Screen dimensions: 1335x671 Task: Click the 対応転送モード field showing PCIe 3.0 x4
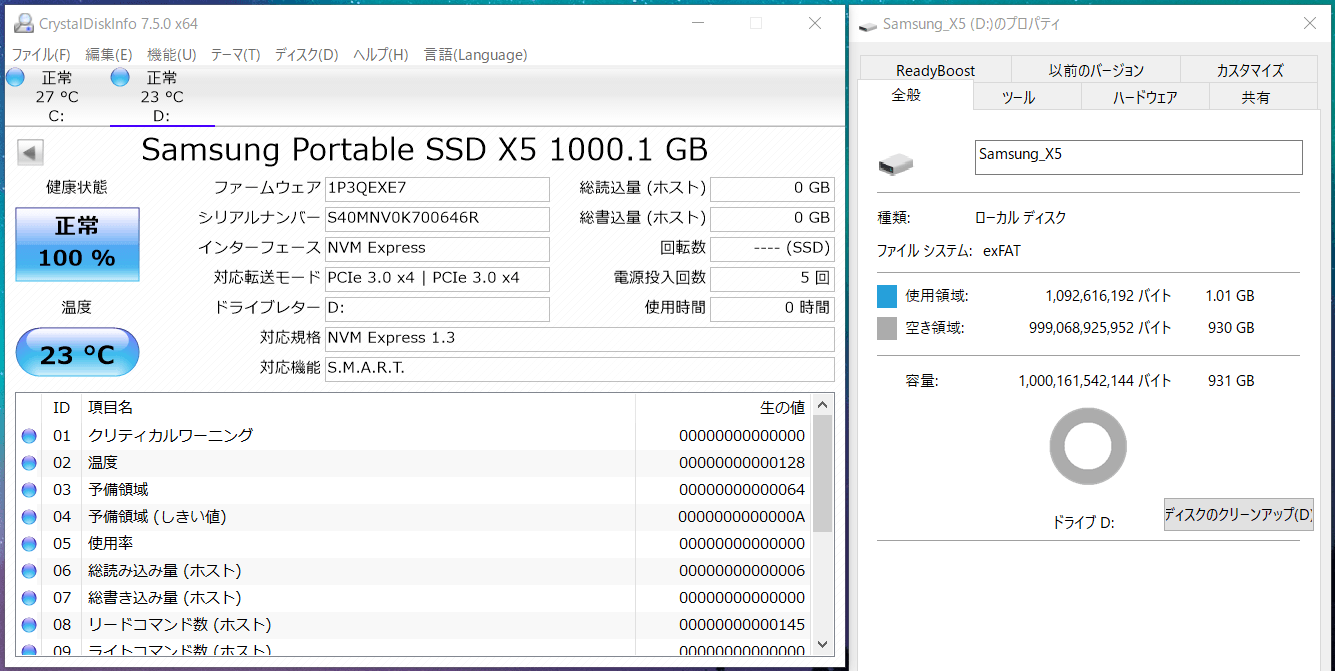pyautogui.click(x=438, y=278)
